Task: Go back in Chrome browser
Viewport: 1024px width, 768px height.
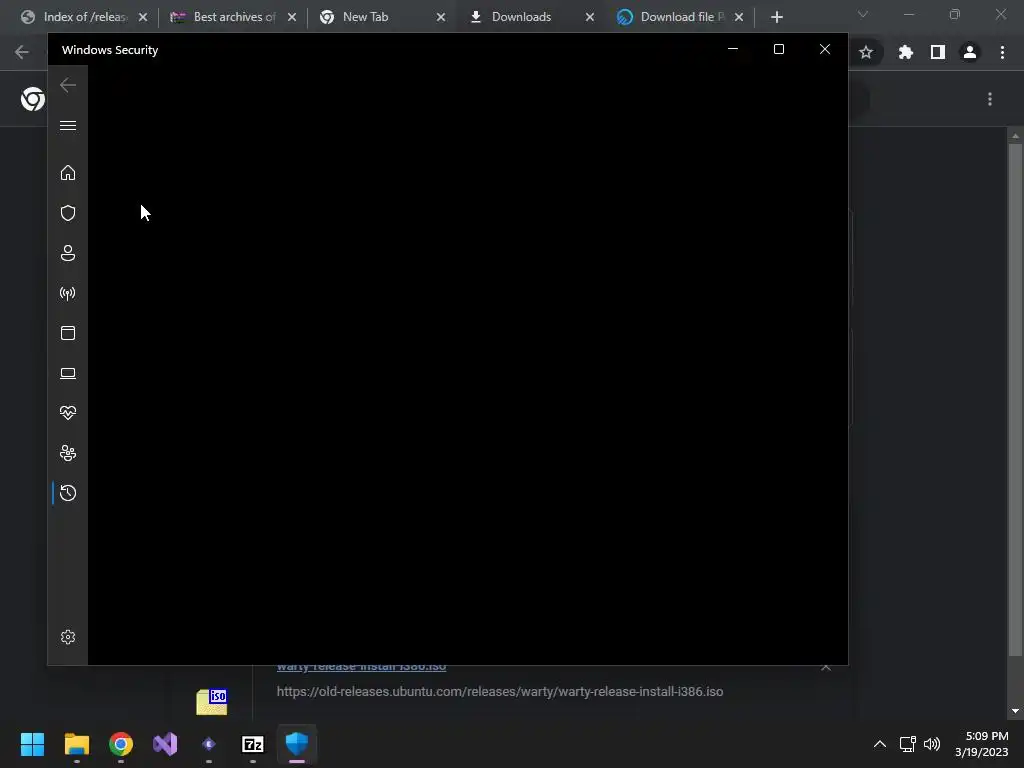Action: 22,52
